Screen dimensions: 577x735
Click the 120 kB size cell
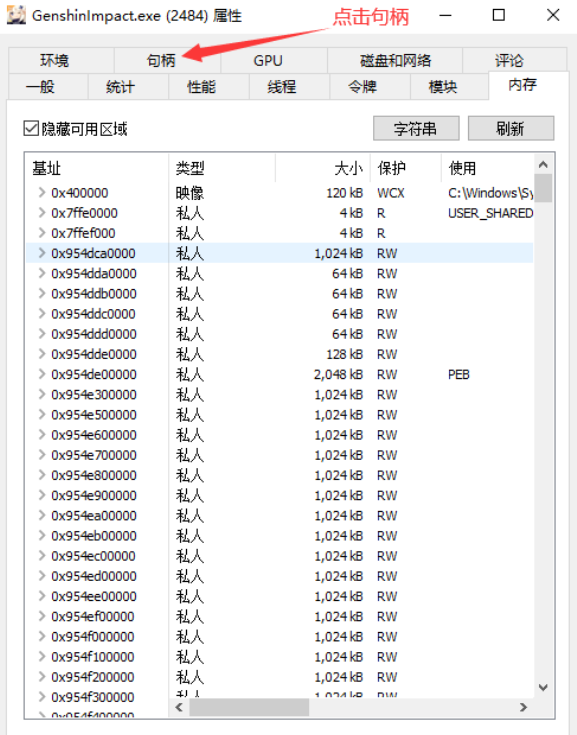[x=345, y=193]
